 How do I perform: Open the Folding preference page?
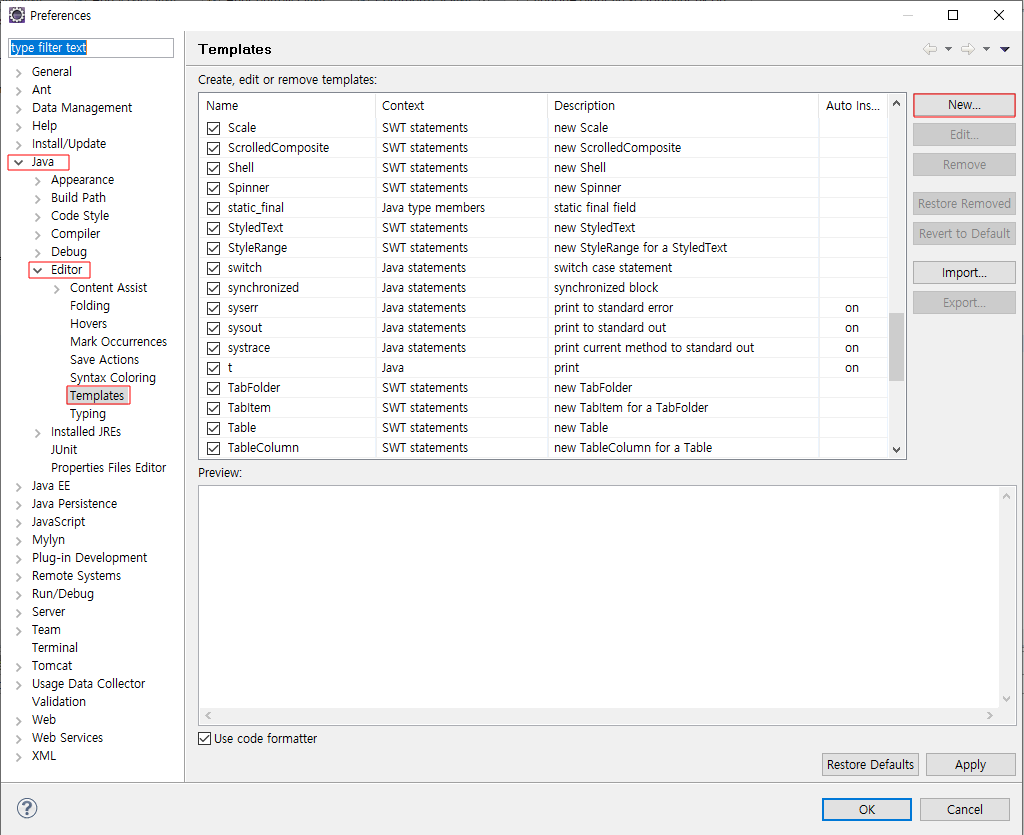(89, 306)
